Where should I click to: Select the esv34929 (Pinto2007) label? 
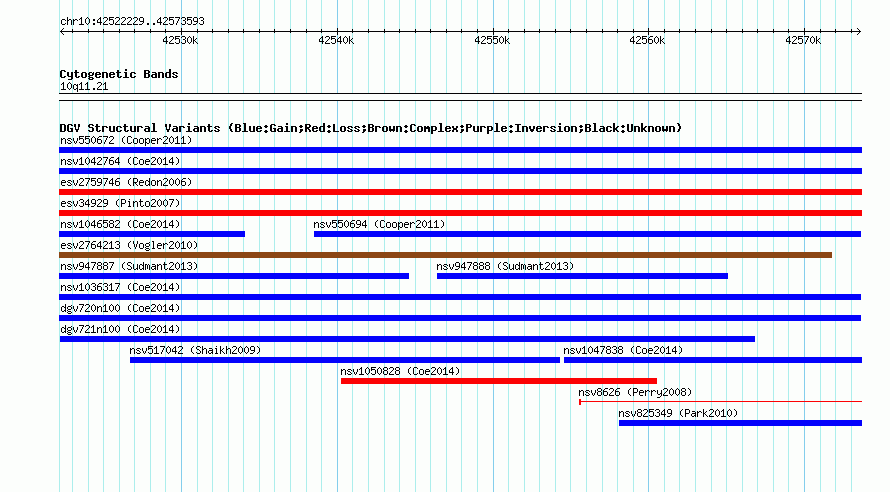120,203
